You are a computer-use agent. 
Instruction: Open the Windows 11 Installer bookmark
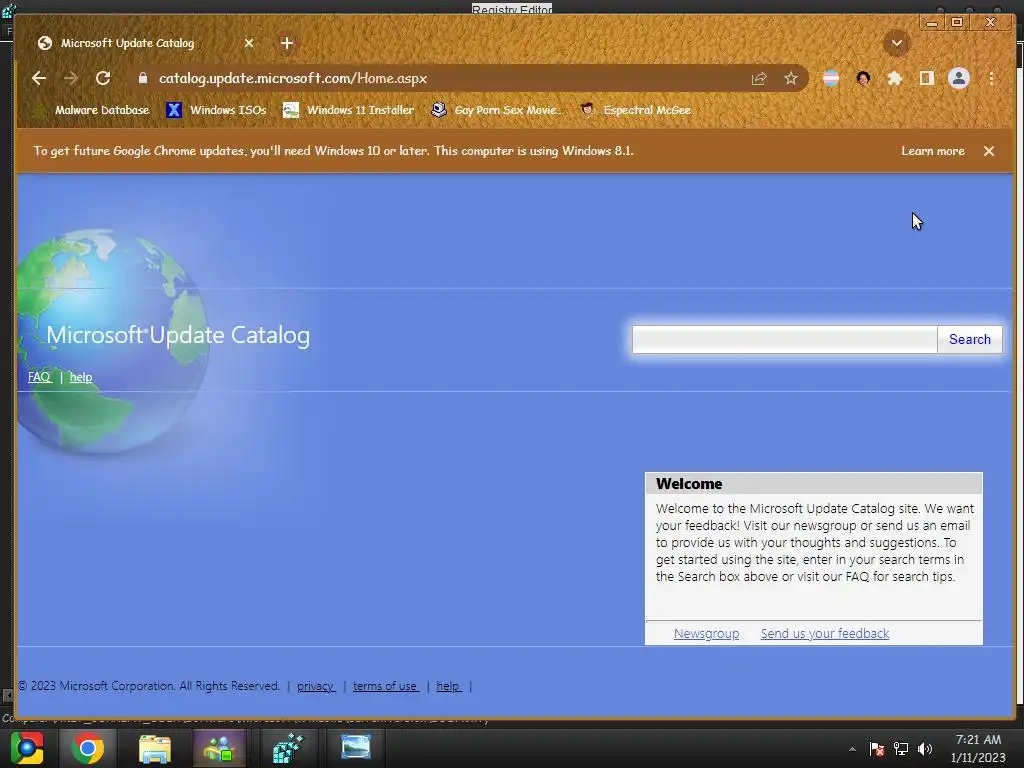pos(348,110)
